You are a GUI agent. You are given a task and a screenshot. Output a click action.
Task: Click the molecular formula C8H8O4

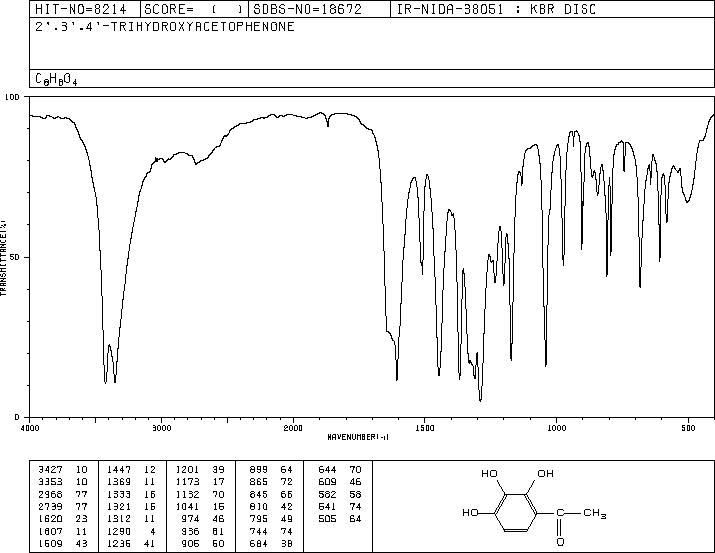coord(56,79)
